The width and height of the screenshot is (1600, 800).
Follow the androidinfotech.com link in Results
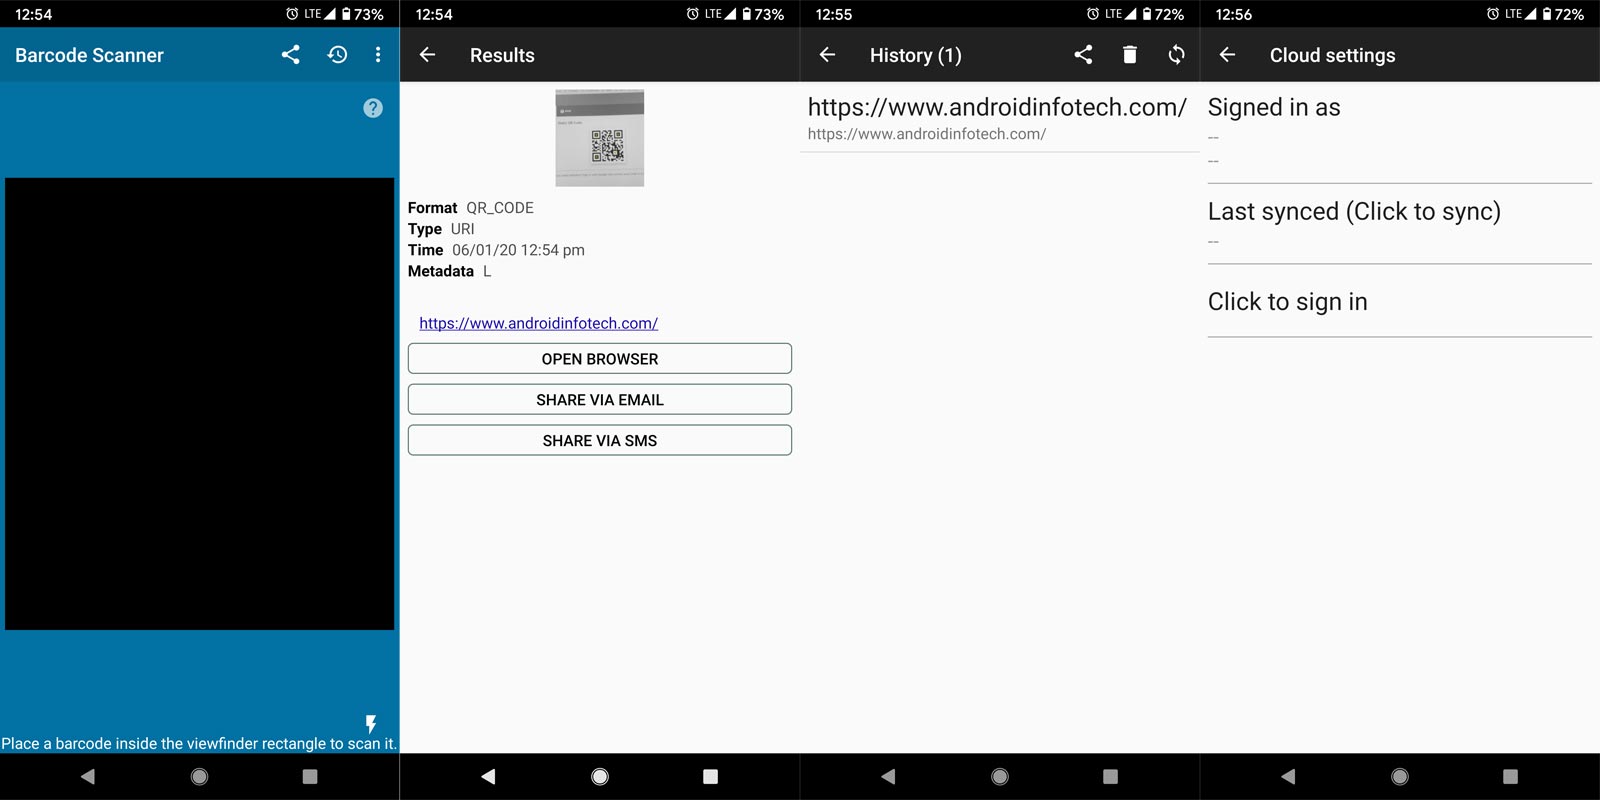[x=538, y=323]
